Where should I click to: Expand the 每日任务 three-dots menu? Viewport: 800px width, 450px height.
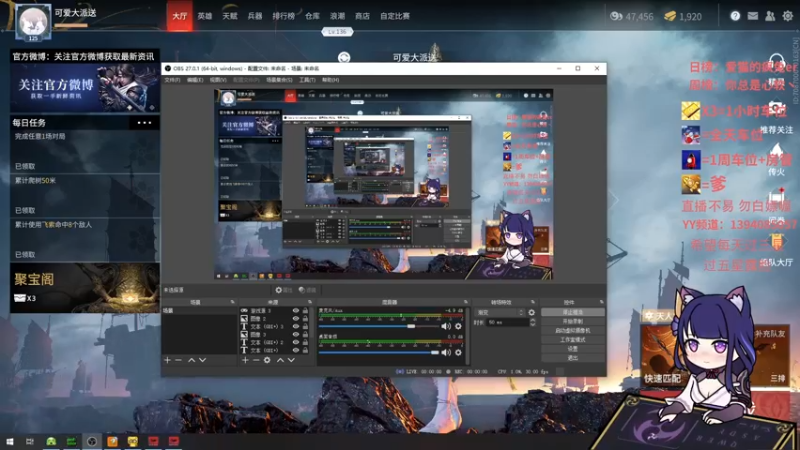point(144,123)
